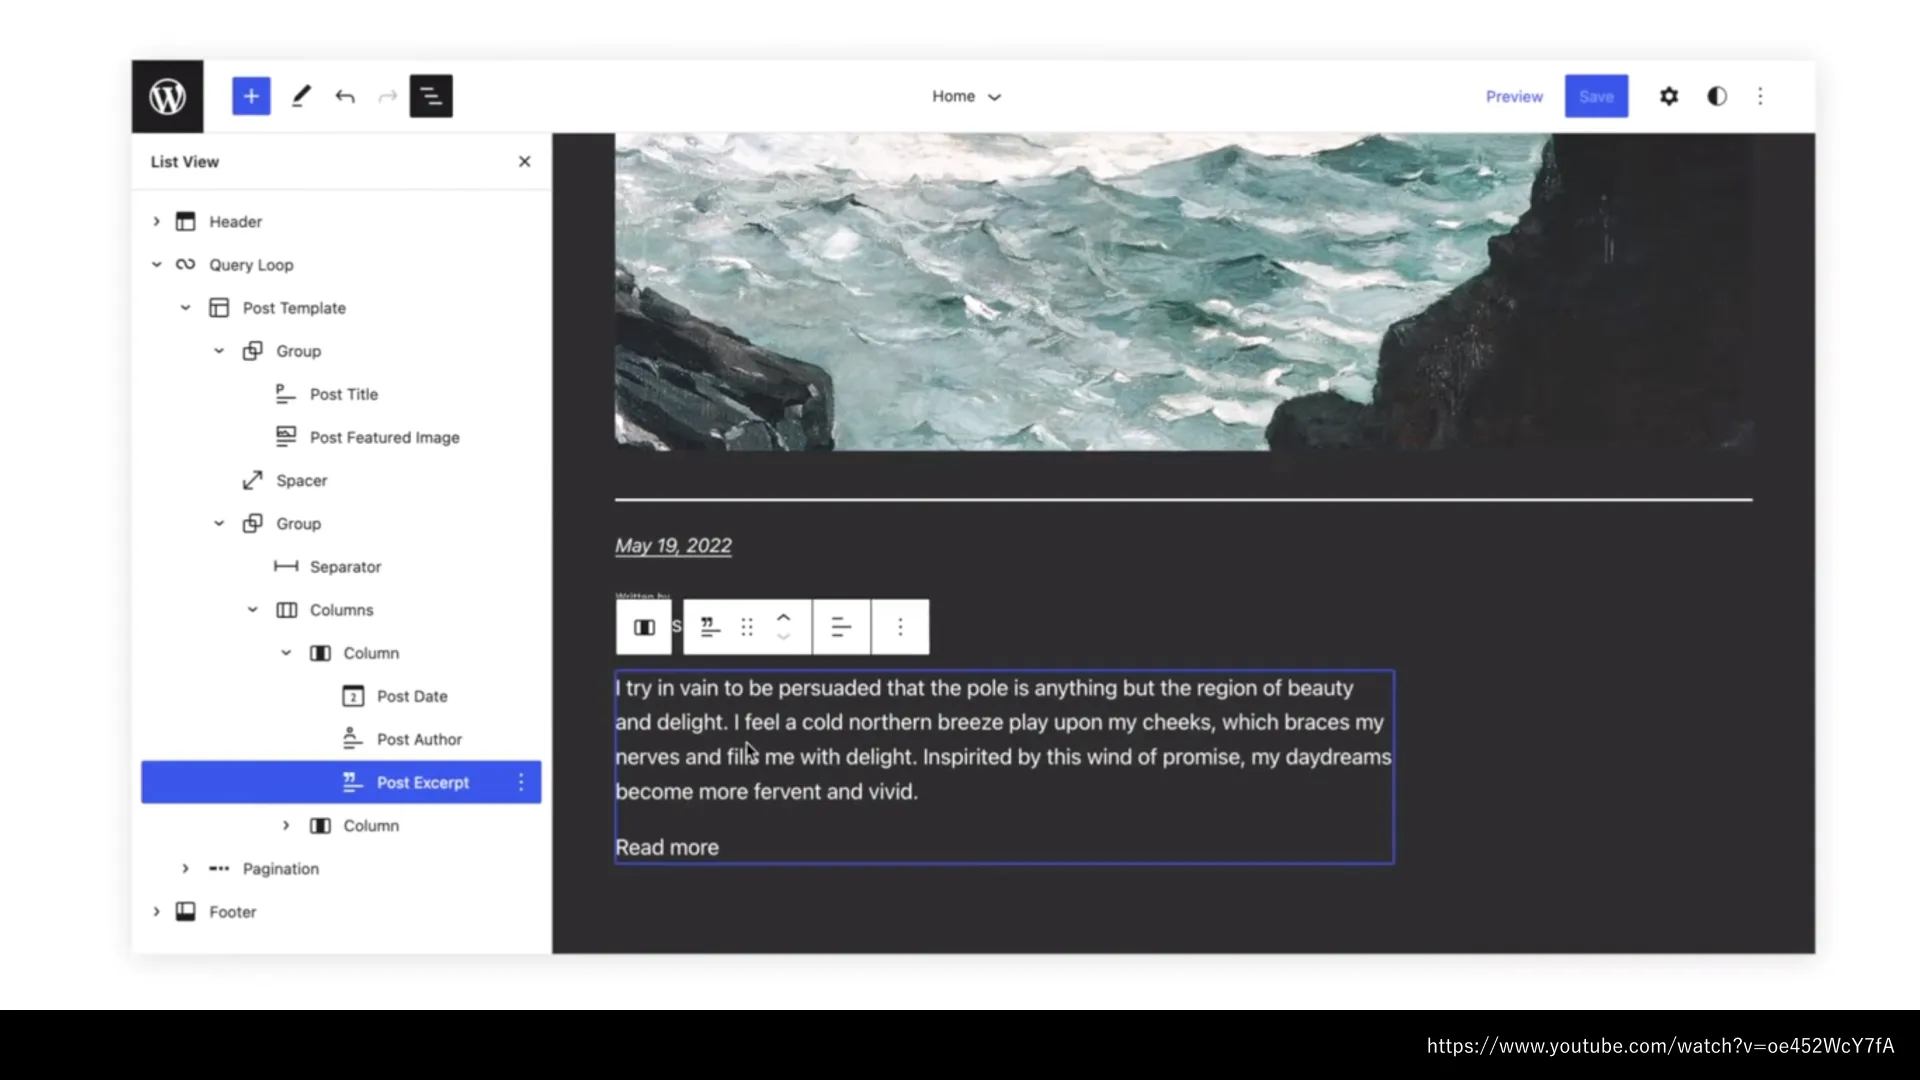The height and width of the screenshot is (1080, 1920).
Task: Move block up with chevron arrow
Action: point(784,617)
